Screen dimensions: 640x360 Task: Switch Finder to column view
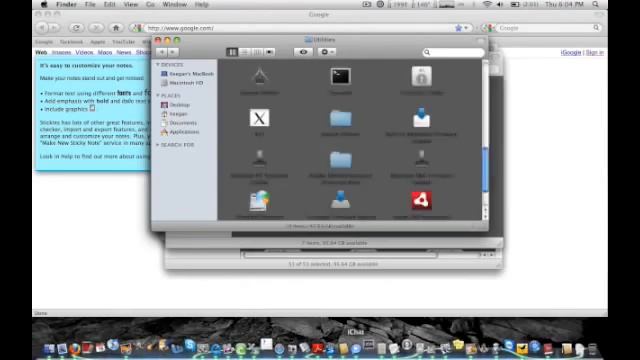257,52
